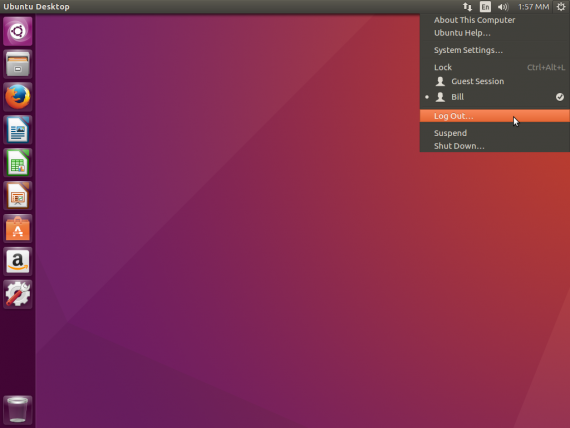Open the Ubuntu Dash search launcher
This screenshot has width=570, height=428.
click(x=17, y=31)
